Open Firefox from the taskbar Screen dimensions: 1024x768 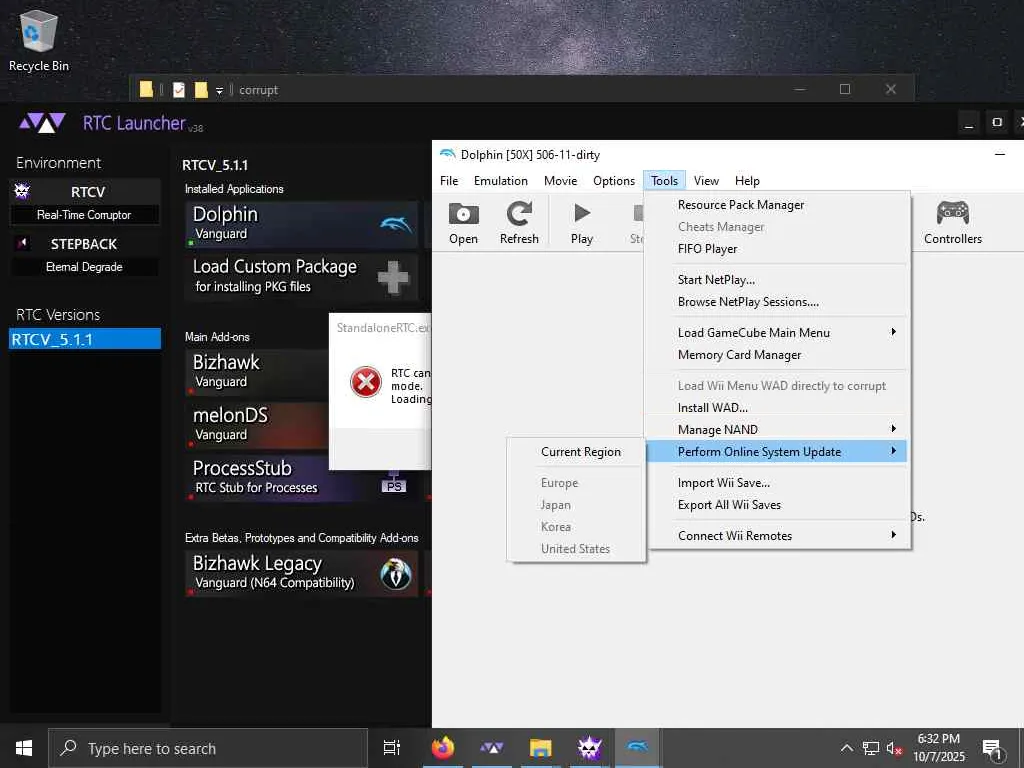(443, 748)
